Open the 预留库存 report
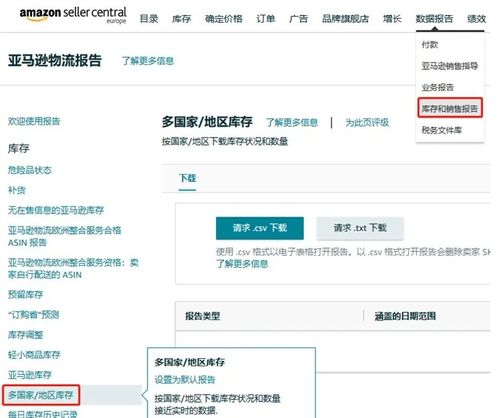 coord(25,295)
